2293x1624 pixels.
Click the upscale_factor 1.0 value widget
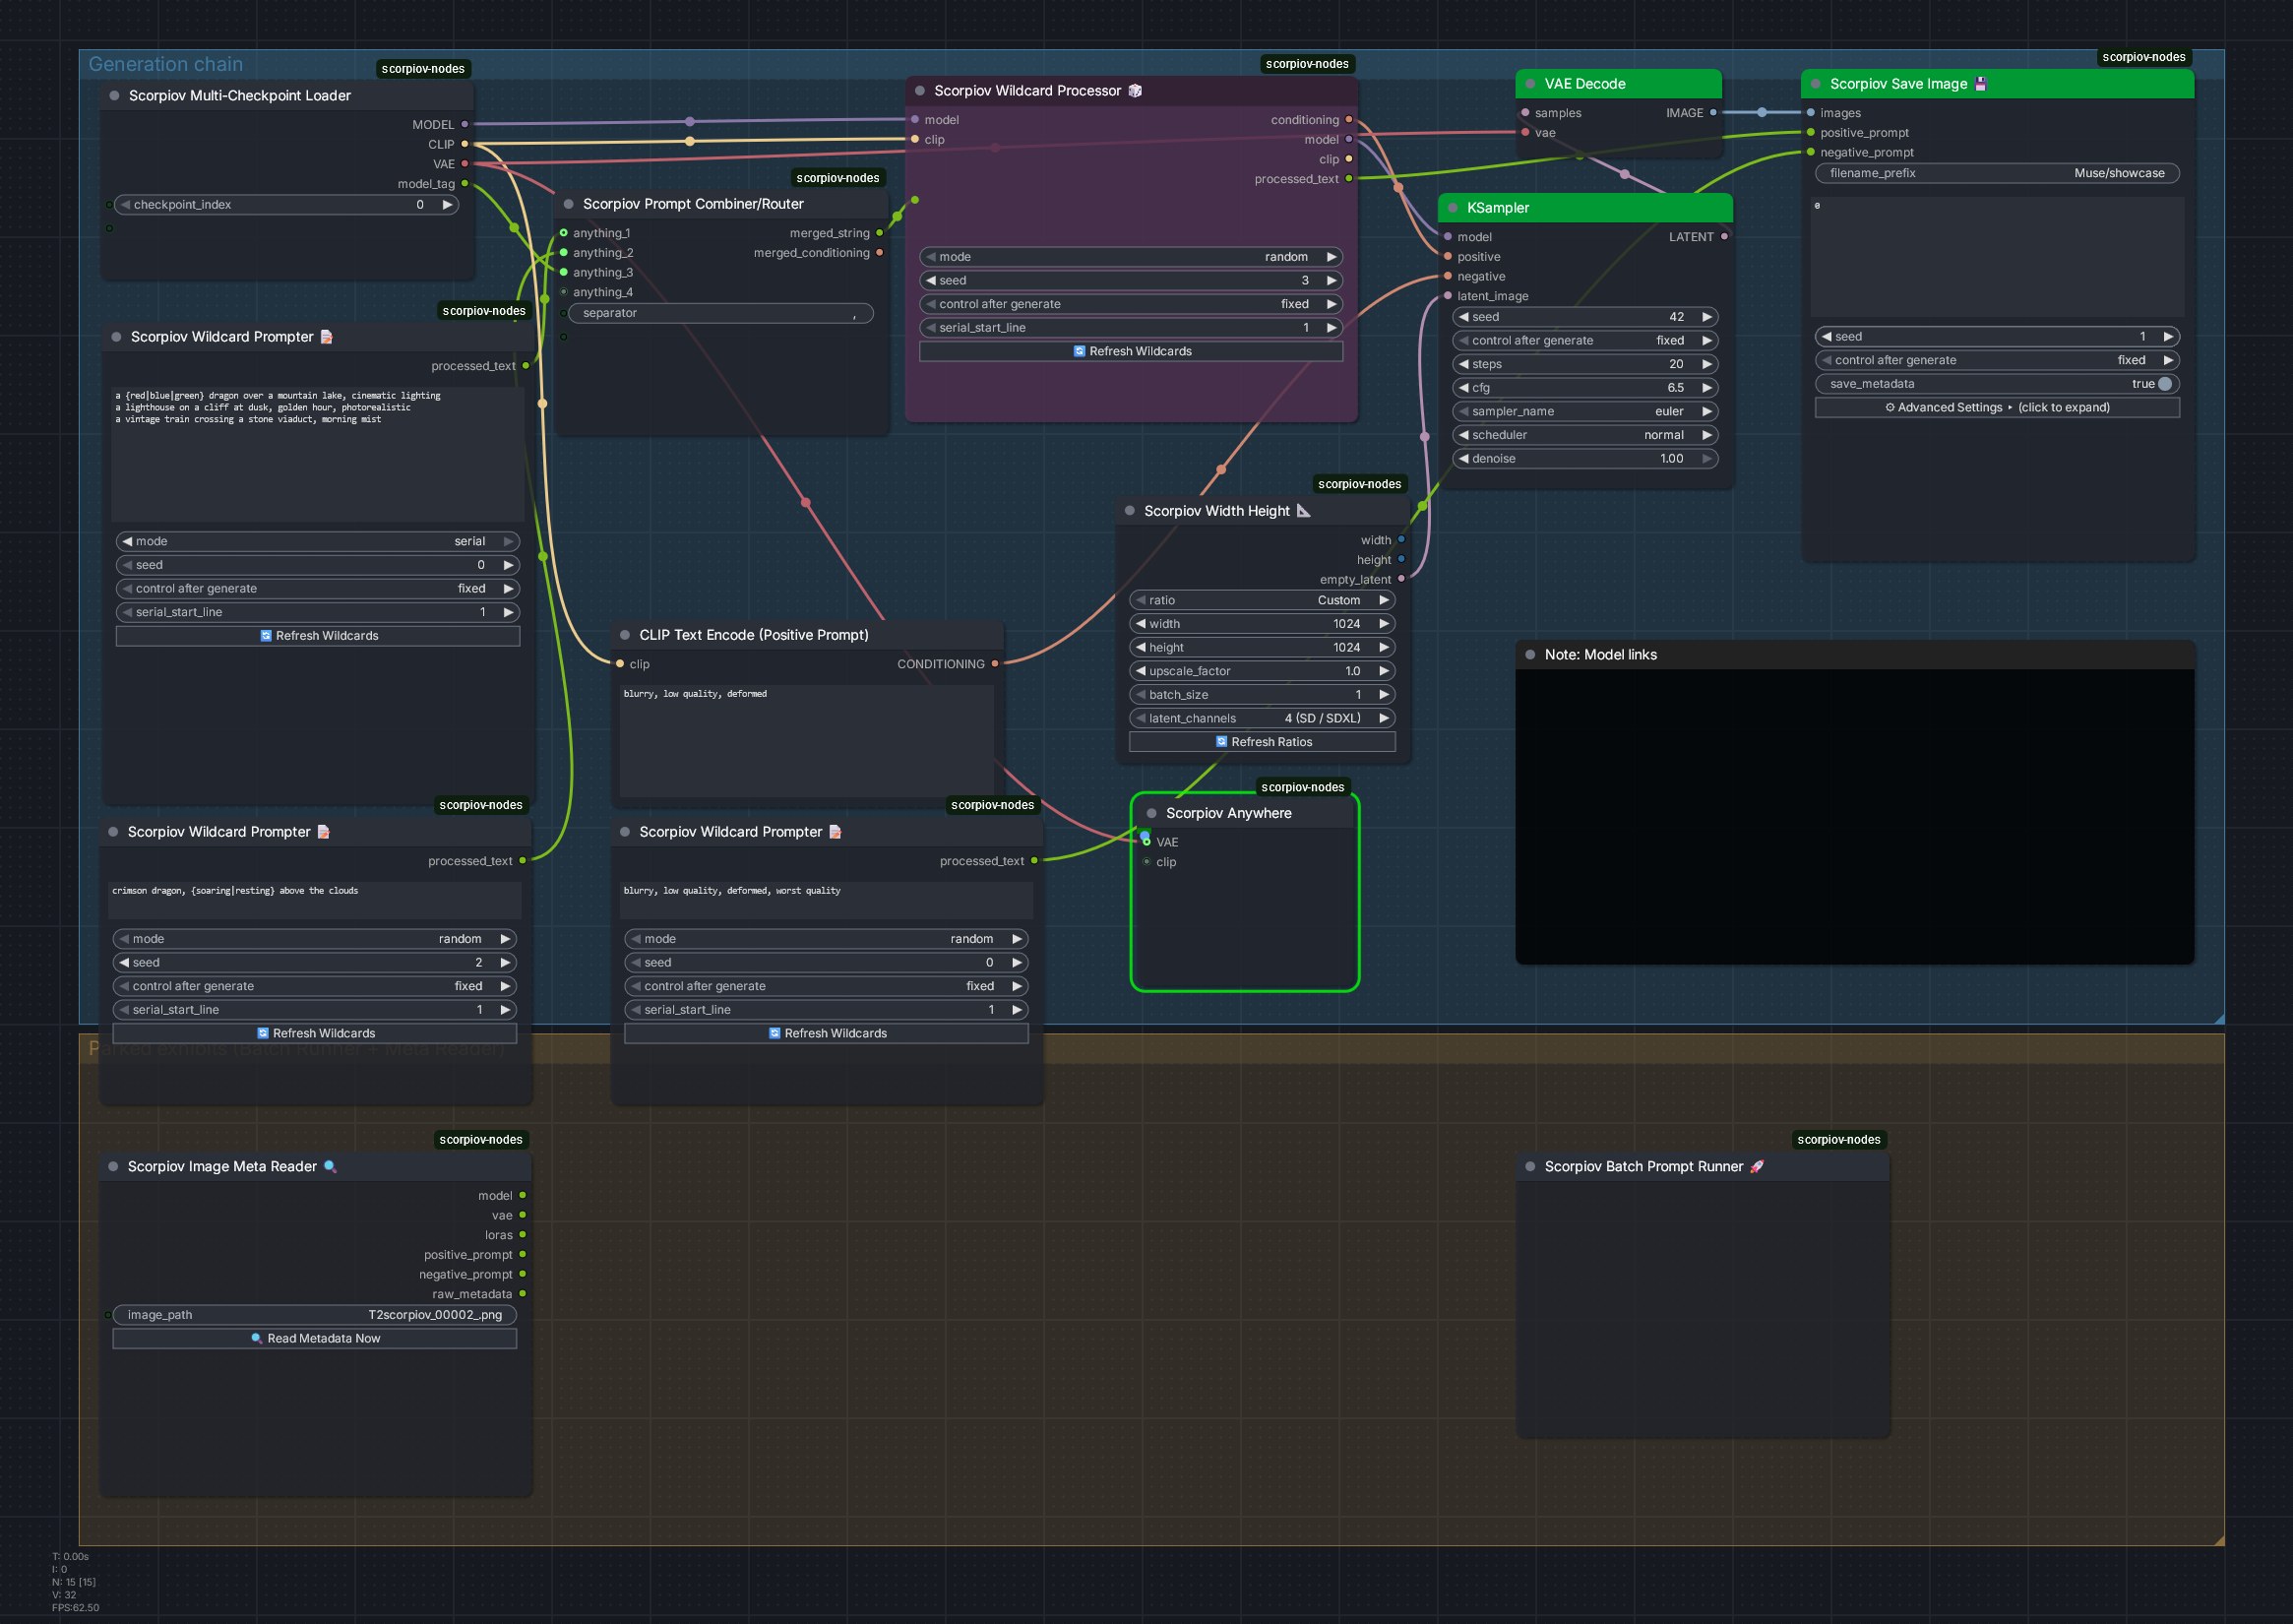coord(1262,672)
